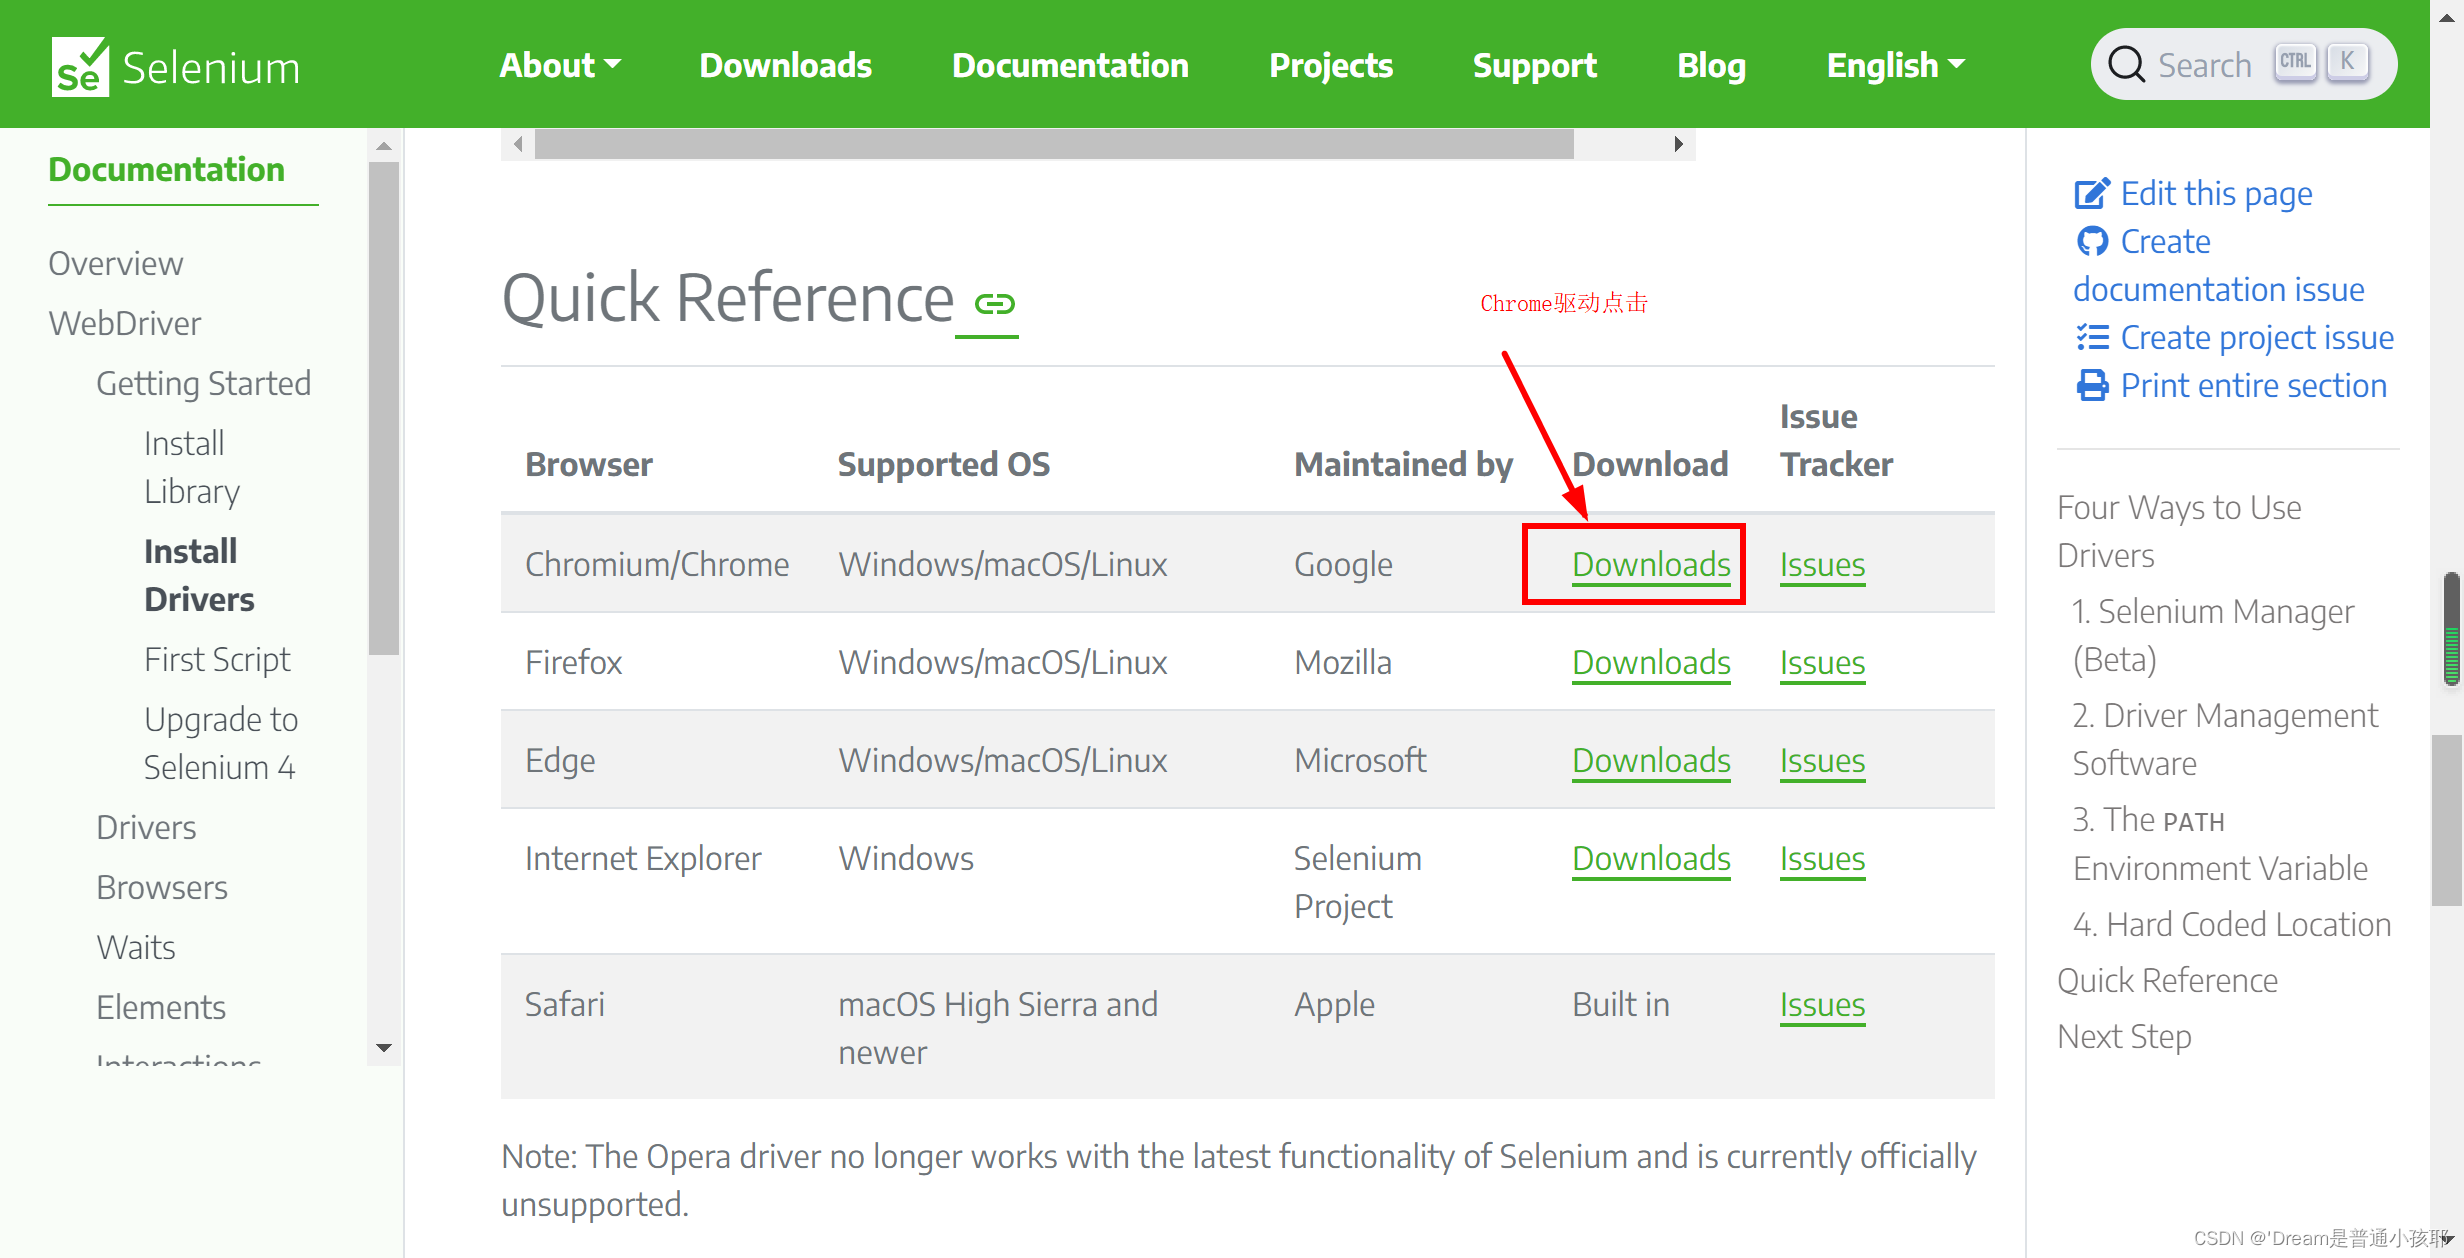Click the page vertical scrollbar thumb
The width and height of the screenshot is (2464, 1258).
(2447, 820)
